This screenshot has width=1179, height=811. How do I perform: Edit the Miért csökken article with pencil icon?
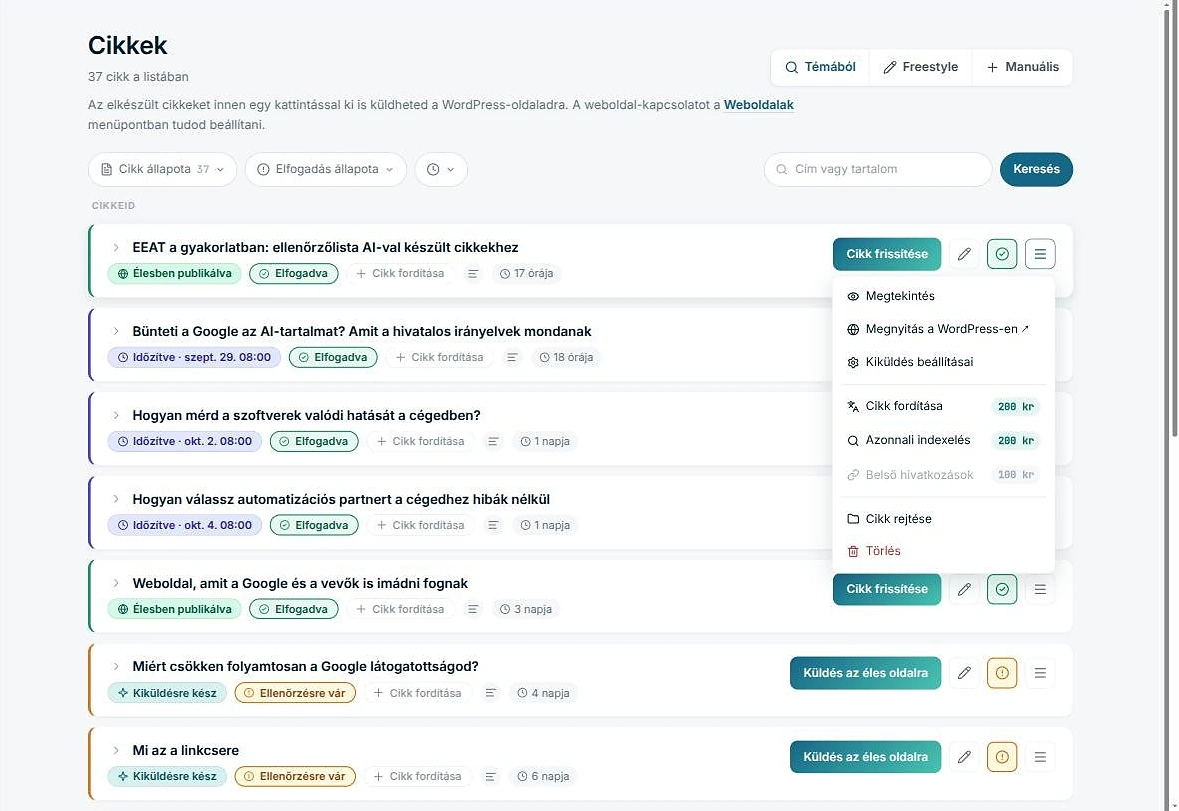964,673
